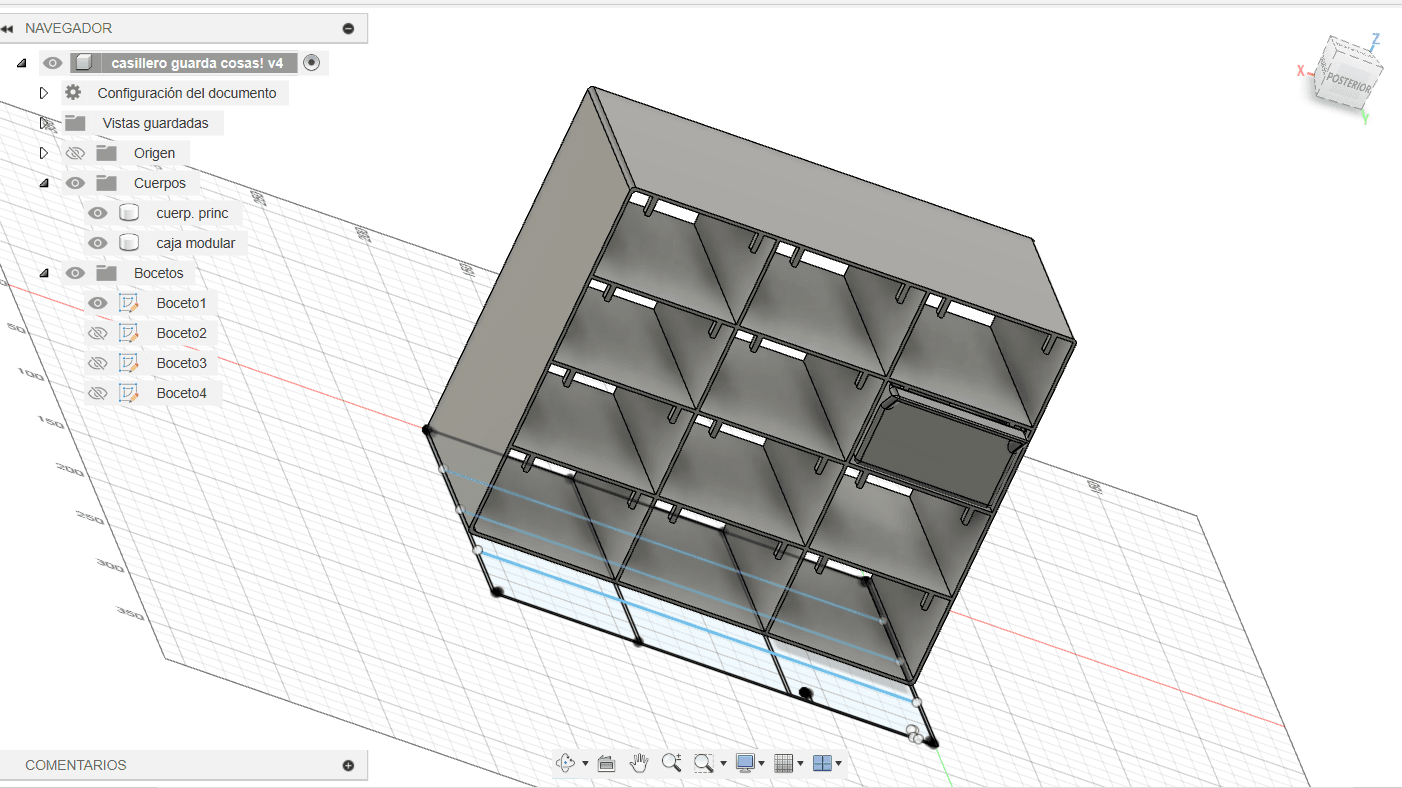Viewport: 1402px width, 788px height.
Task: Open the Viewports dropdown arrow
Action: pos(839,764)
